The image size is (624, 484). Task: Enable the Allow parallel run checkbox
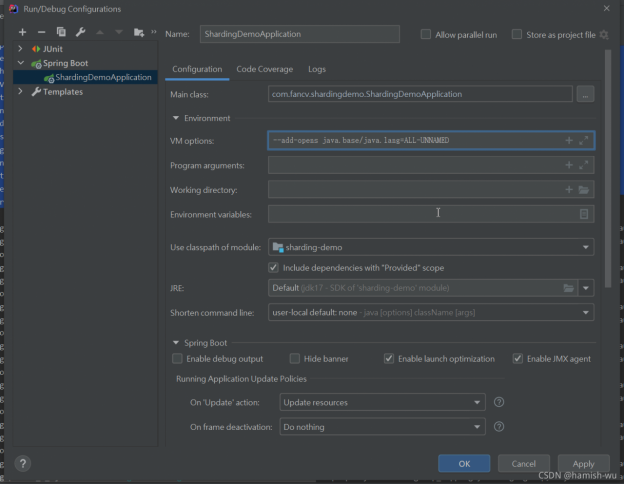click(x=427, y=35)
